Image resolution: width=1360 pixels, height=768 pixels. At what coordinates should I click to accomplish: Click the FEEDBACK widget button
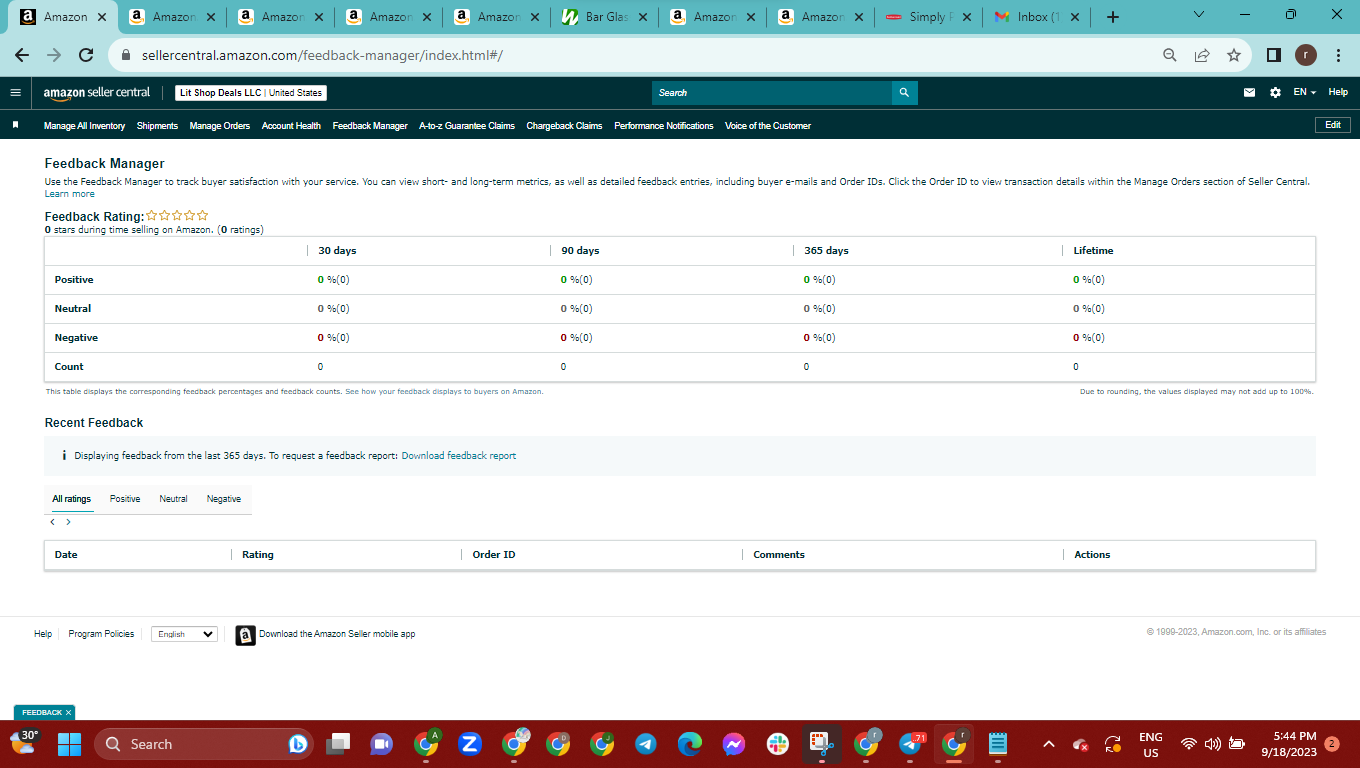[42, 713]
